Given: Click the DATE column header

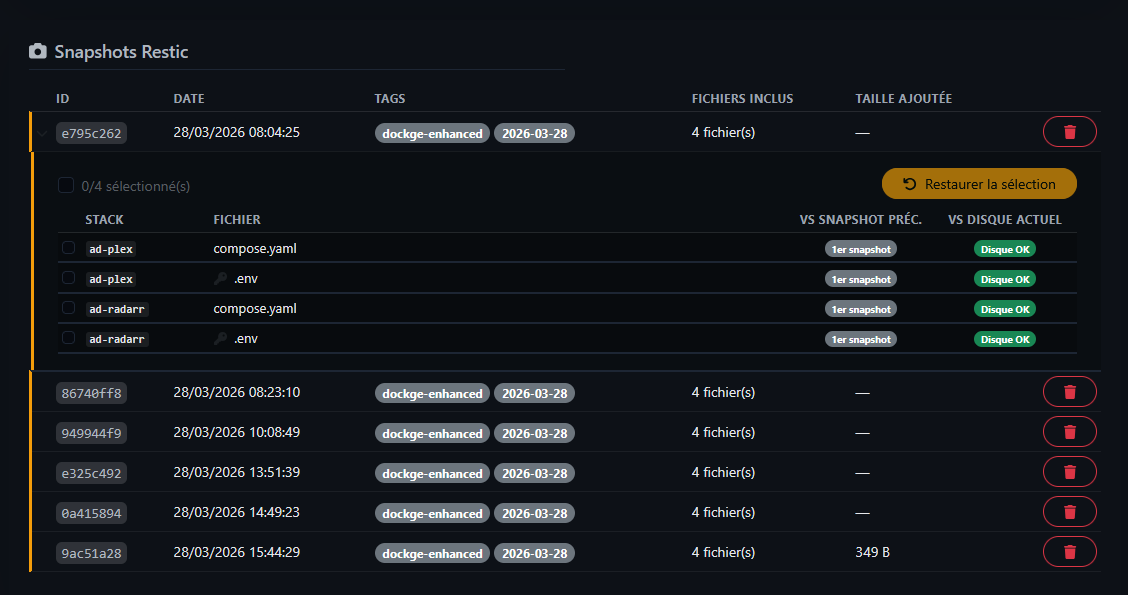Looking at the screenshot, I should 189,99.
